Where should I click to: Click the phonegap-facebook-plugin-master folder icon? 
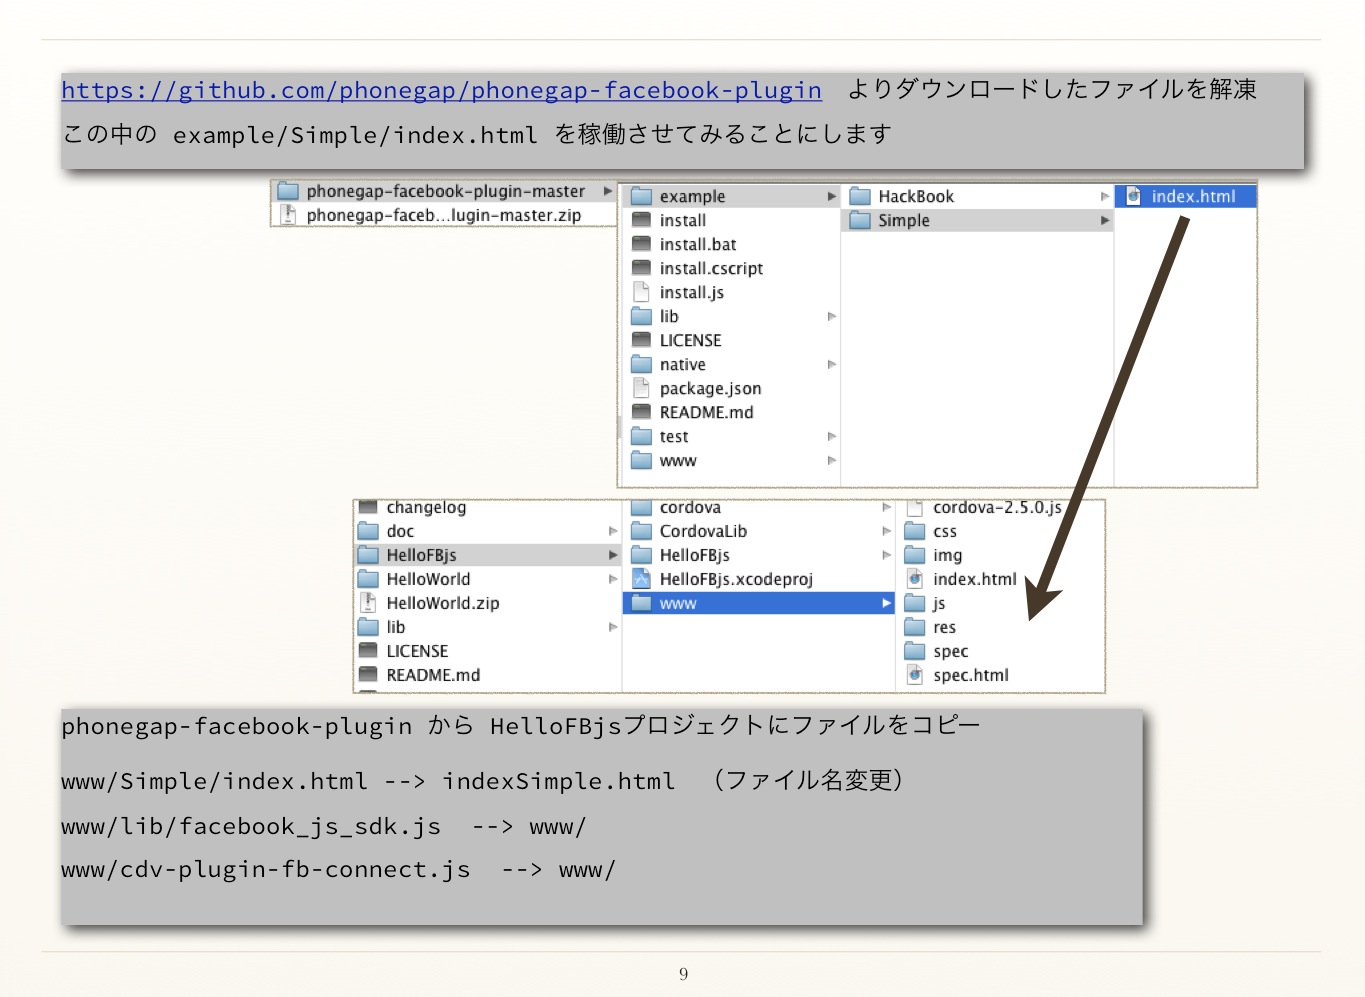[x=288, y=191]
